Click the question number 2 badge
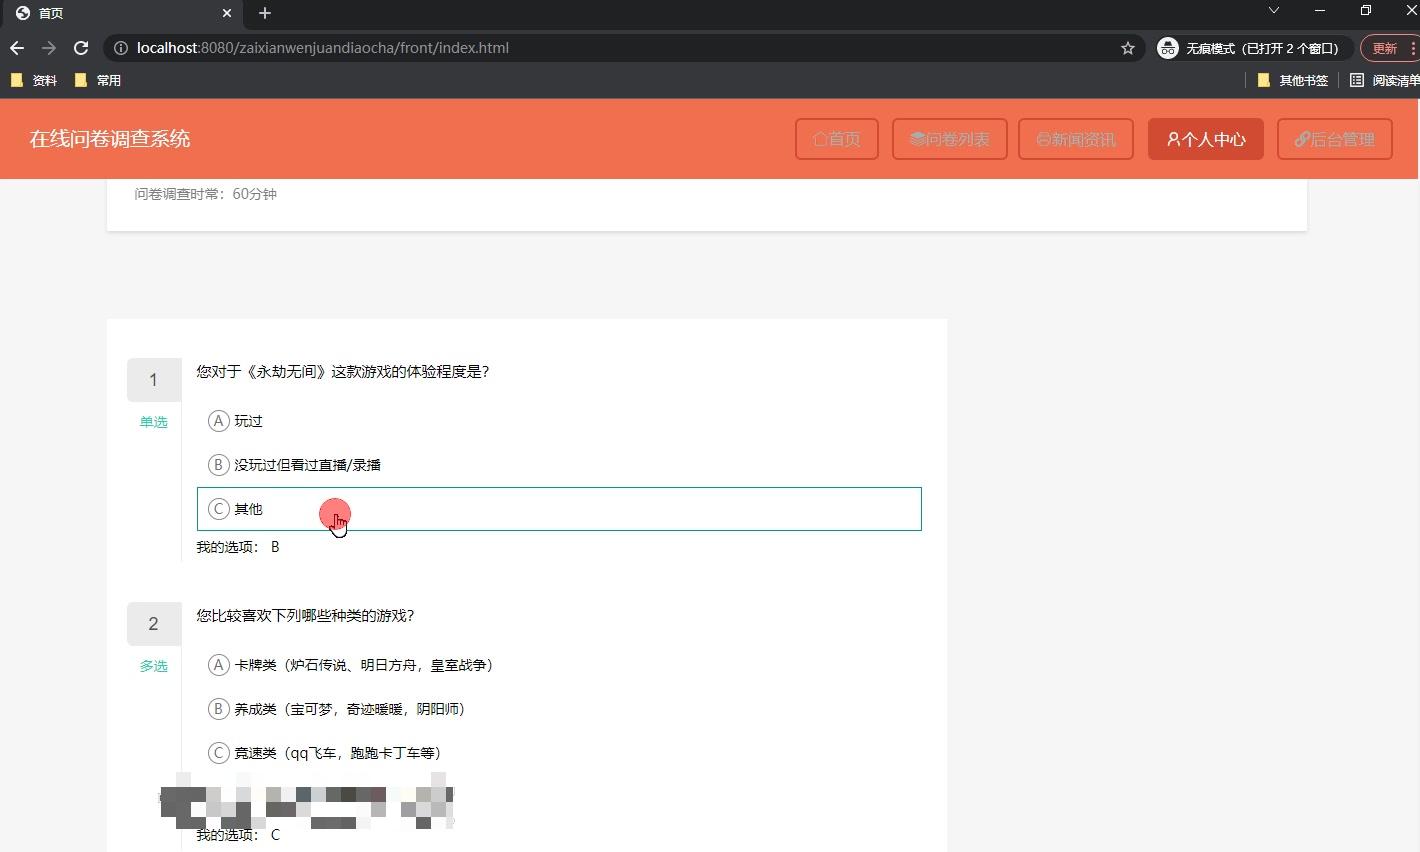The width and height of the screenshot is (1420, 852). click(153, 624)
